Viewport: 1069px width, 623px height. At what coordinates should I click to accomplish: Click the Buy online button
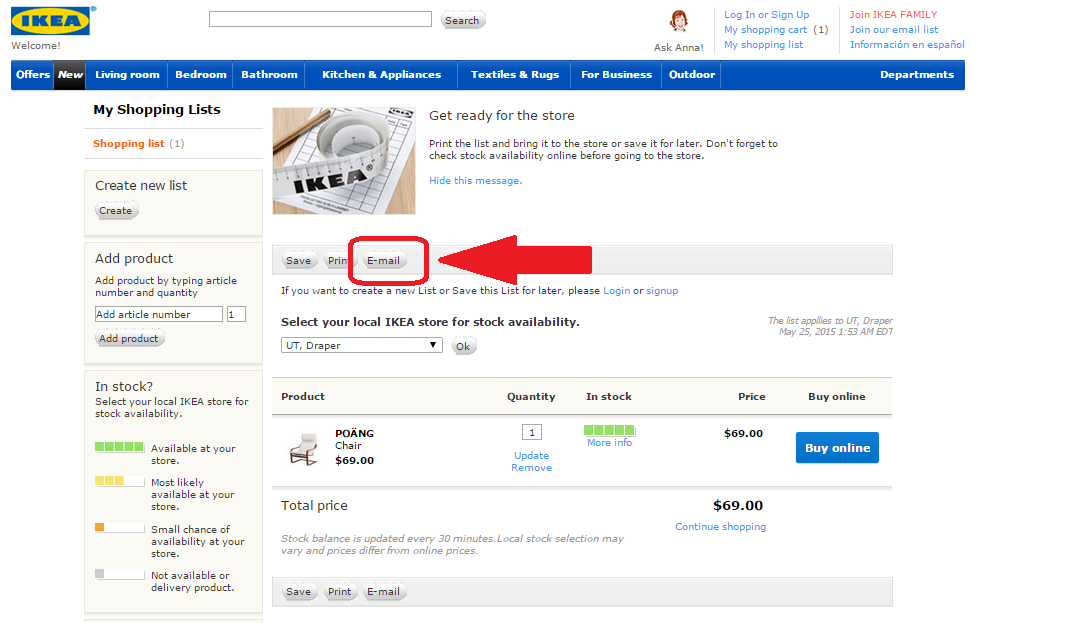point(837,448)
